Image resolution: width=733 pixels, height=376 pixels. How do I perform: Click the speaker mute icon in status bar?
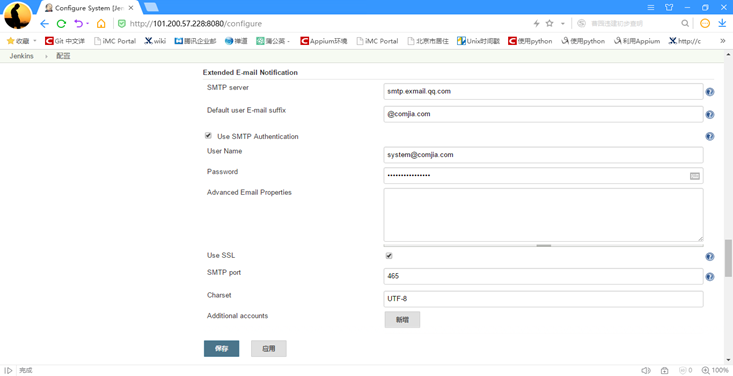(646, 370)
